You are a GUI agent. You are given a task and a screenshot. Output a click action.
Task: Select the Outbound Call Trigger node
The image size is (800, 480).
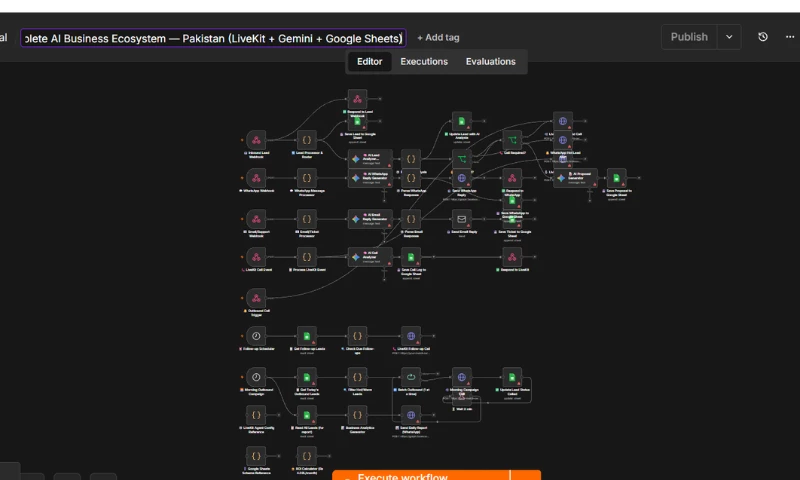click(256, 298)
